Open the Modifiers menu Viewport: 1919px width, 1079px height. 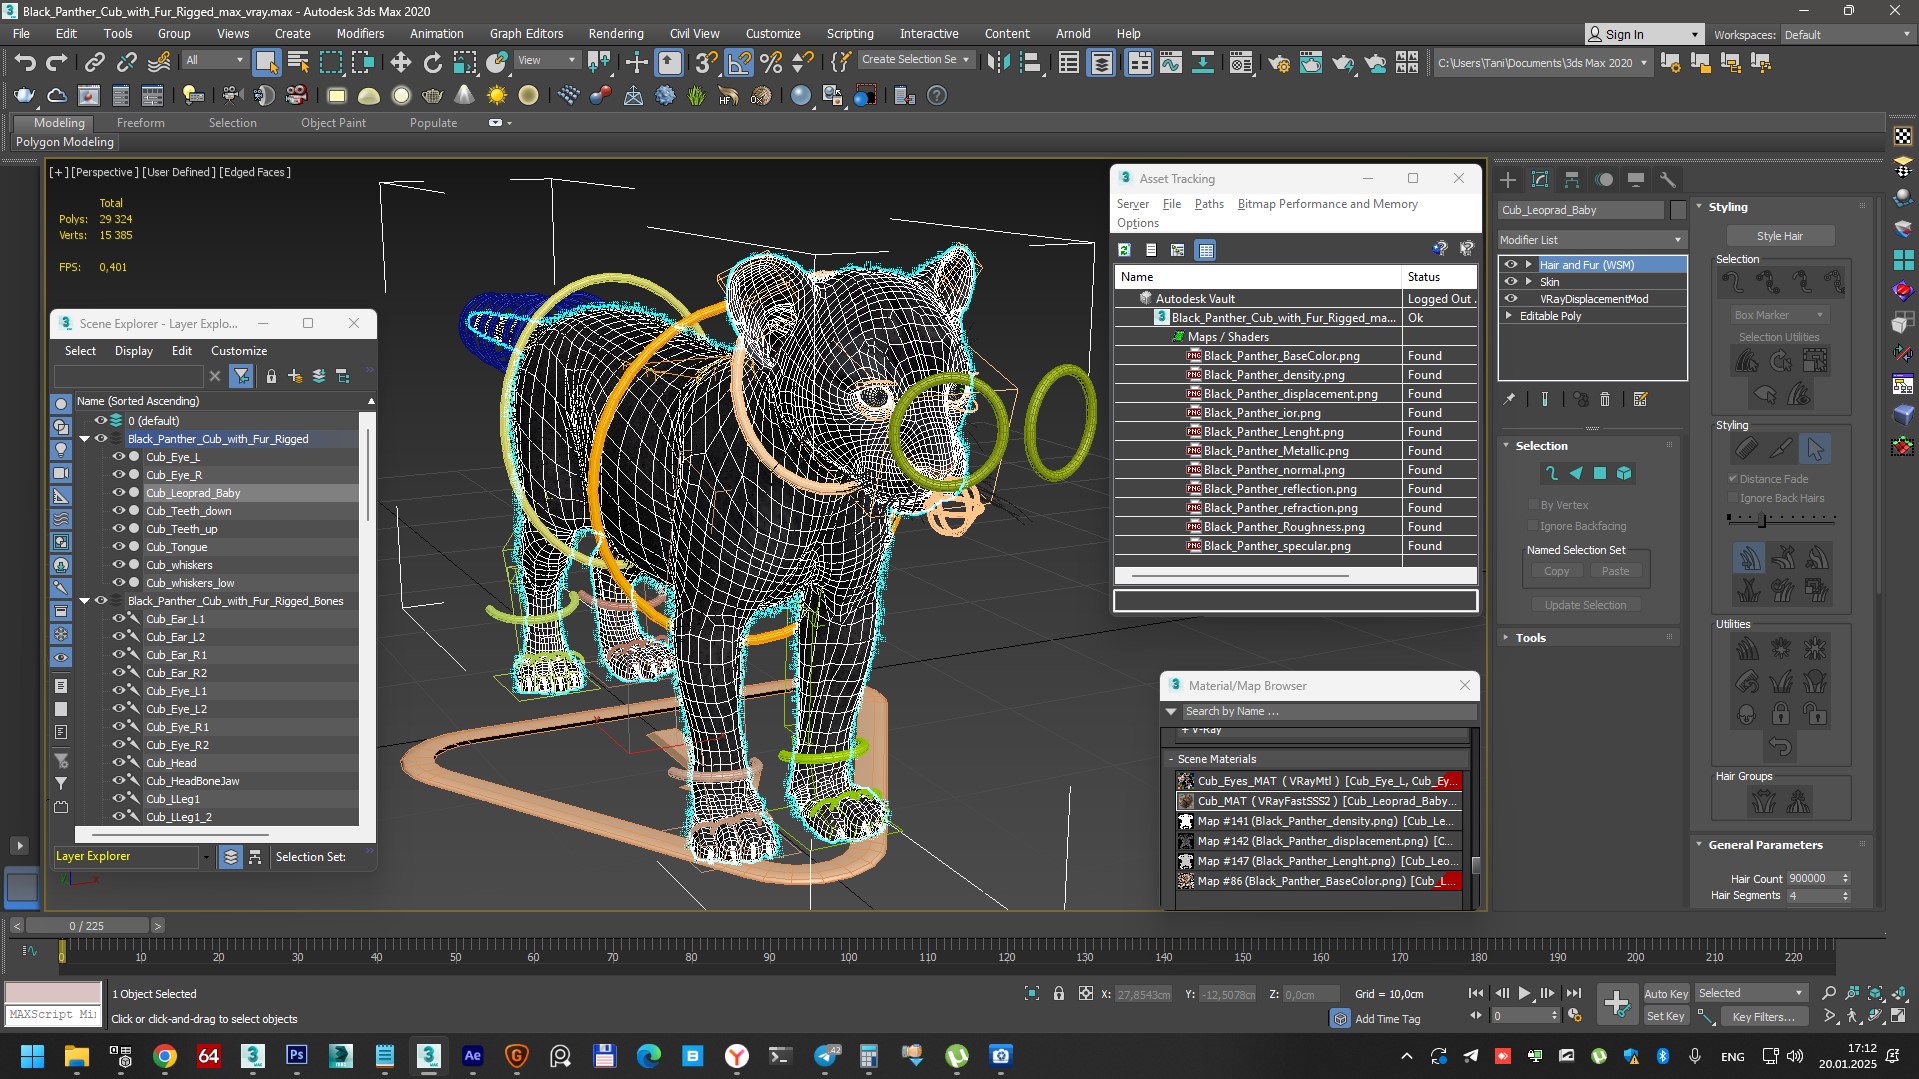tap(360, 33)
